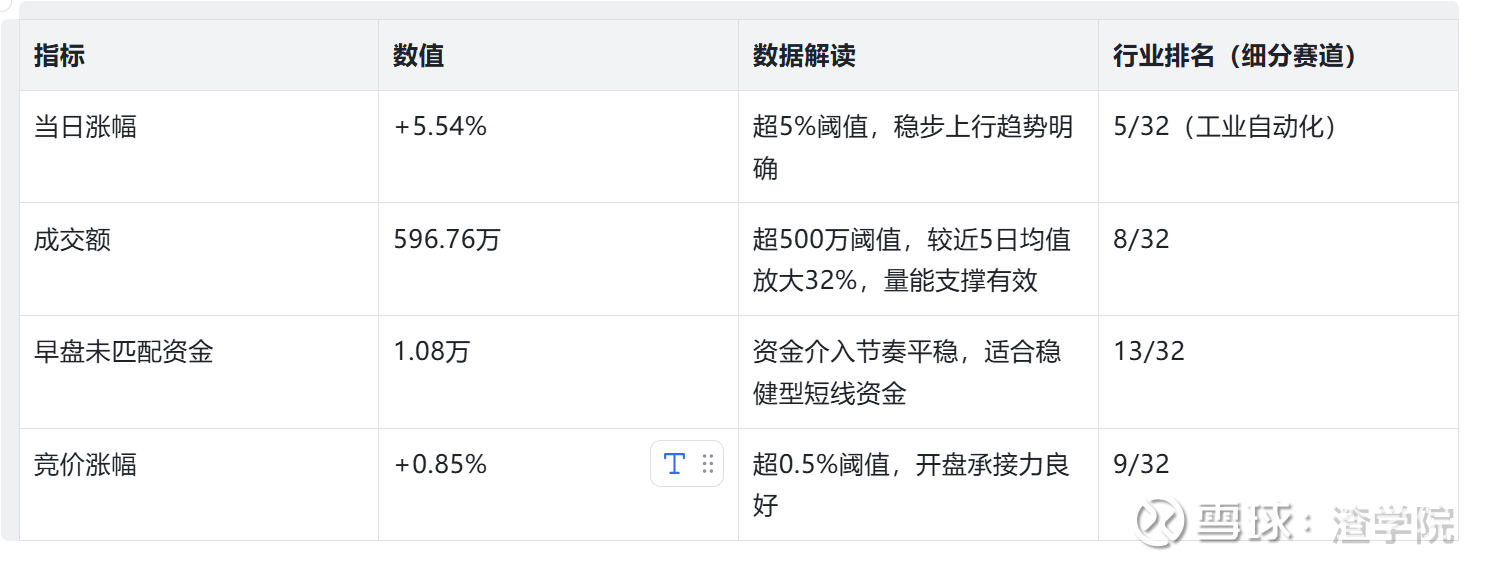Image resolution: width=1498 pixels, height=570 pixels.
Task: Select the 数值 column header
Action: [418, 56]
